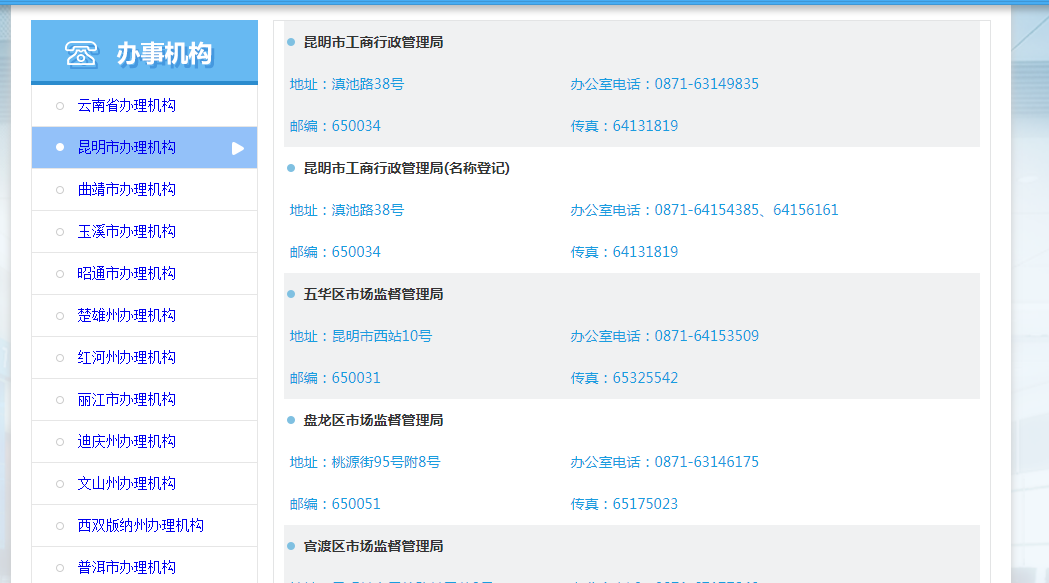This screenshot has width=1049, height=583.
Task: Open 红河州办理机构 link
Action: [x=126, y=357]
